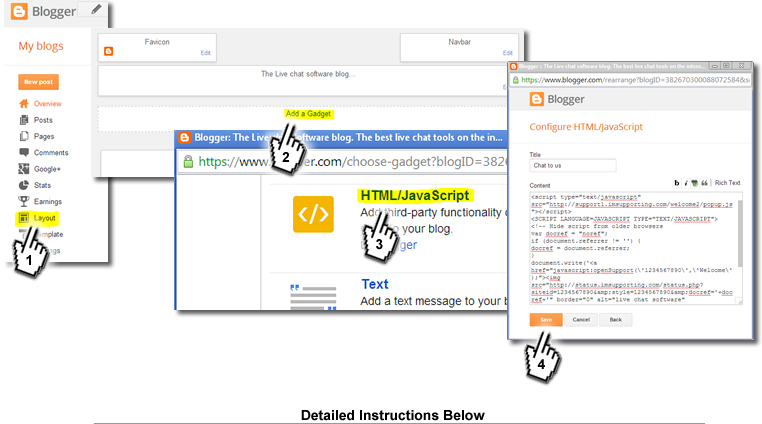Click Edit link in Favicon gadget
Viewport: 762px width, 424px height.
pos(206,53)
